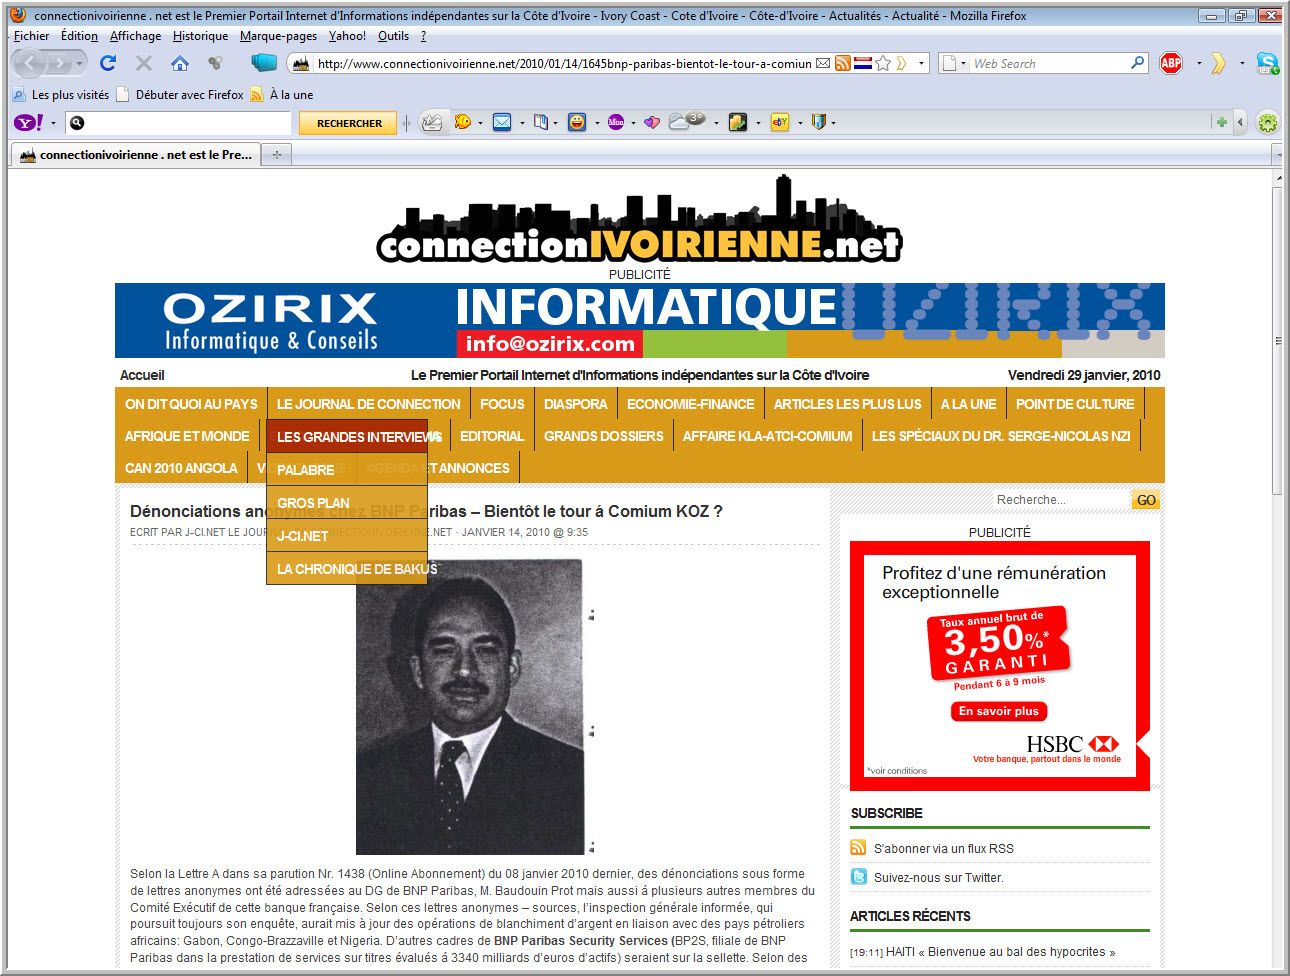Click the GO search button

1146,500
